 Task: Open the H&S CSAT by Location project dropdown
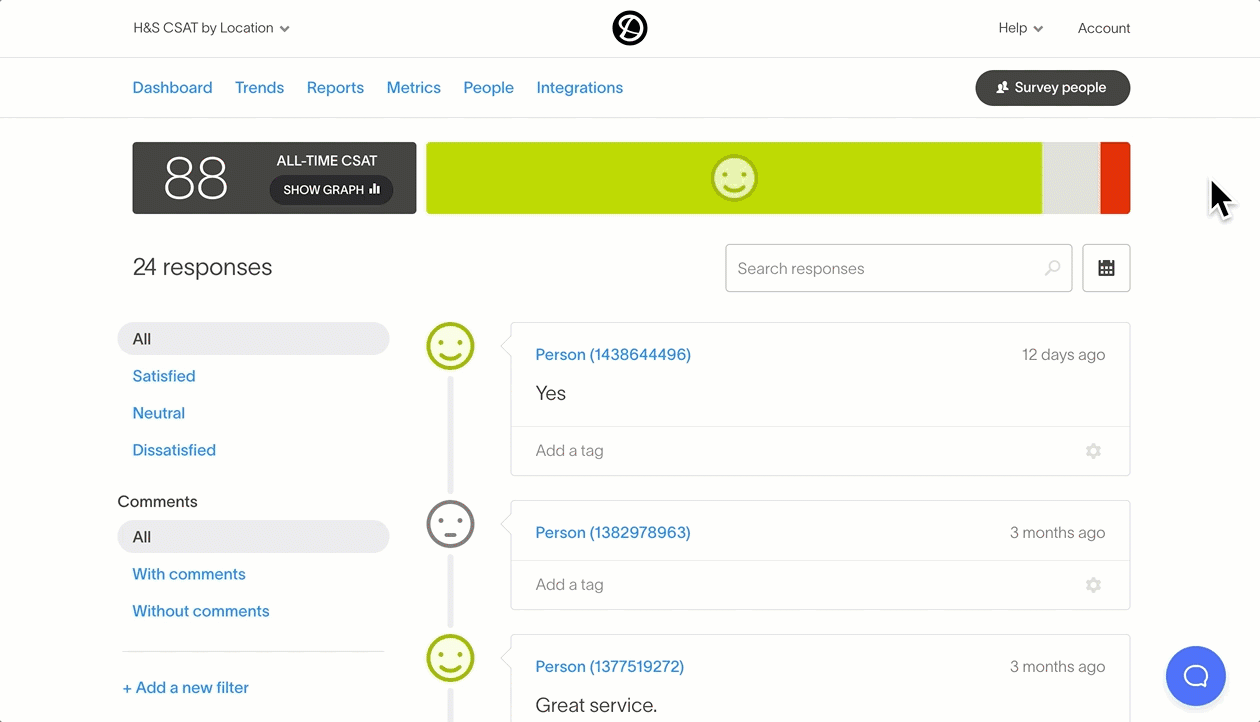coord(211,28)
